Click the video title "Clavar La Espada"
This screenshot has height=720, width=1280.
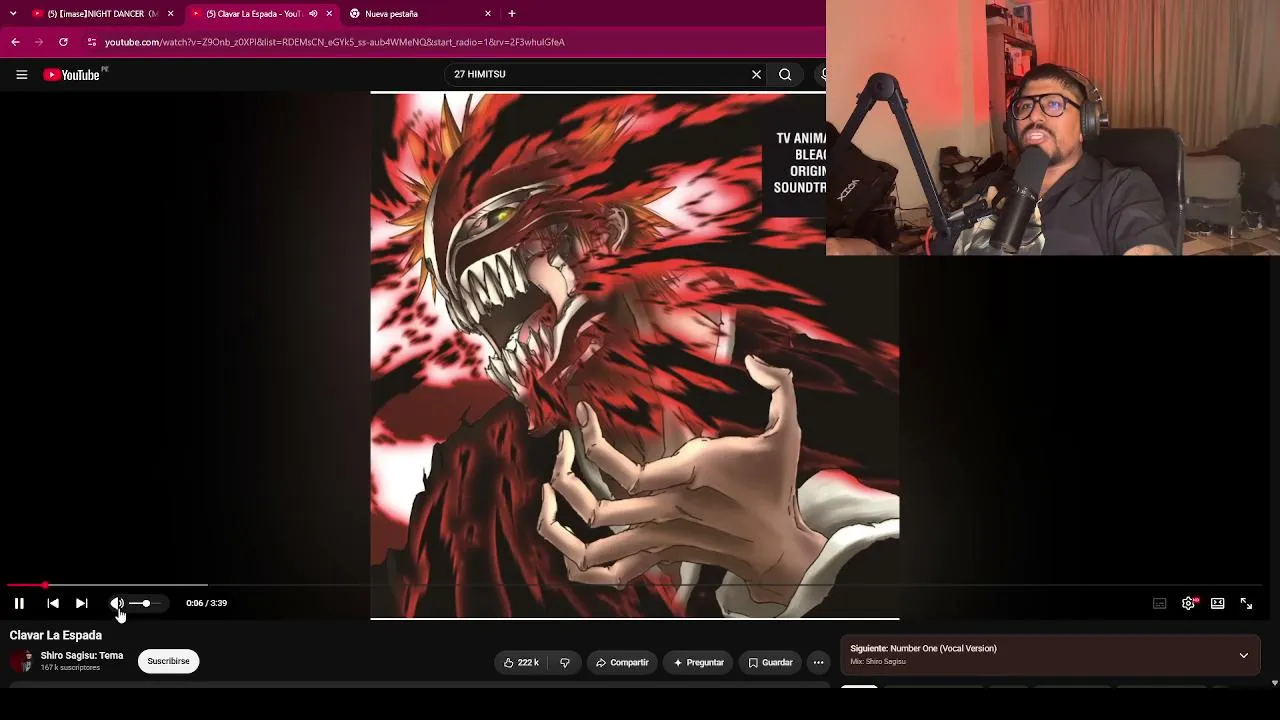click(x=56, y=635)
